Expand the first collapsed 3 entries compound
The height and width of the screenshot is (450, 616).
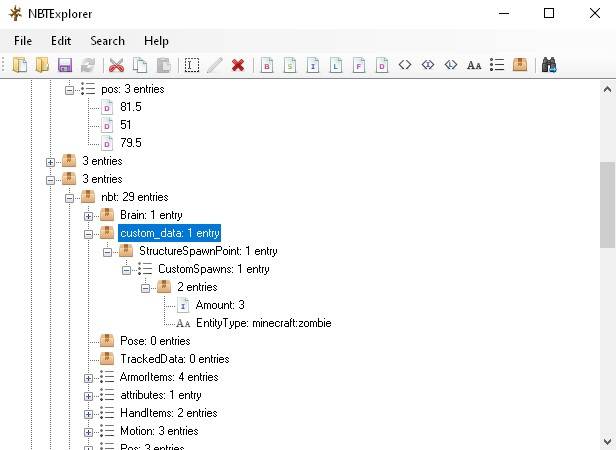coord(51,162)
